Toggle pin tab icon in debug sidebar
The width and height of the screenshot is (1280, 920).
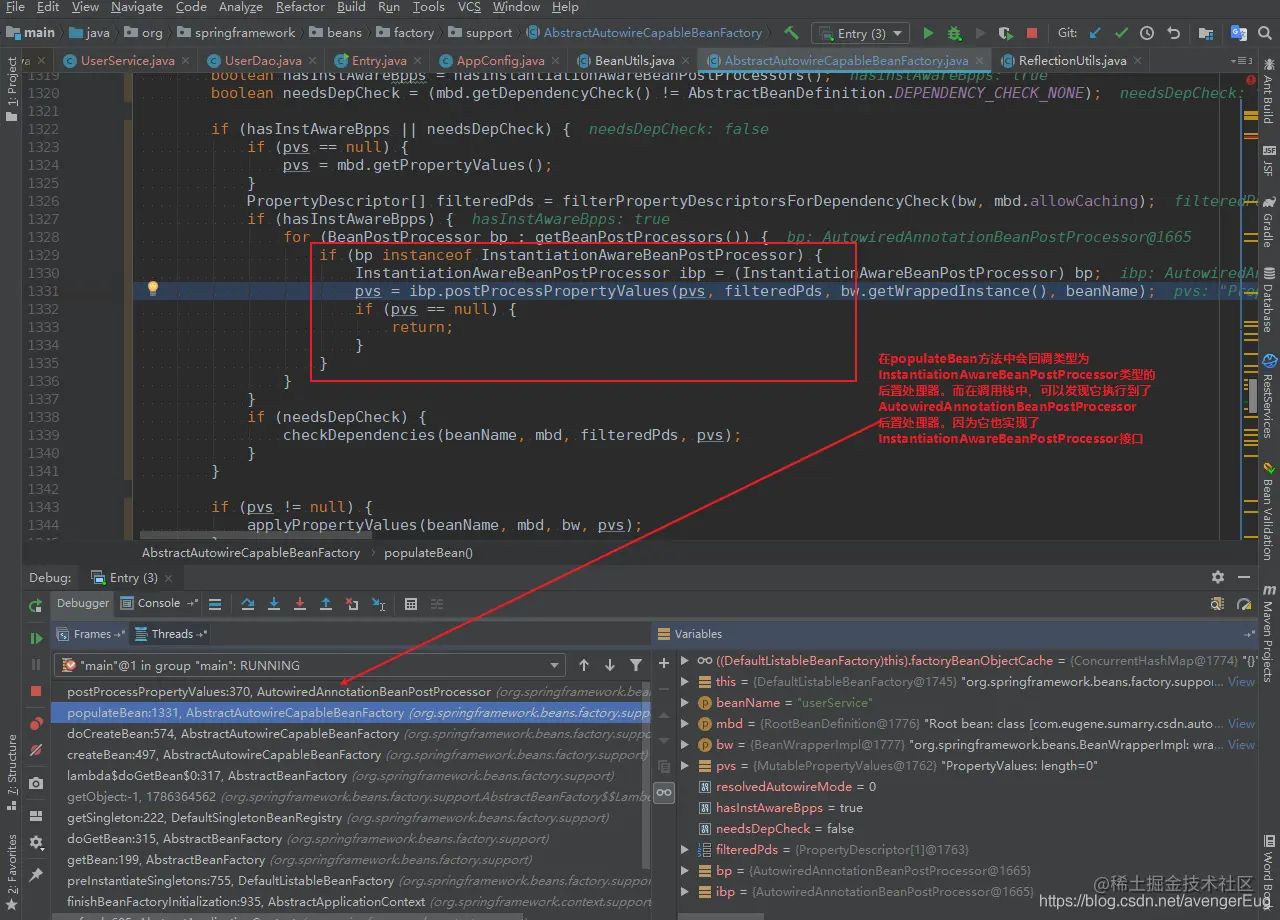point(36,875)
